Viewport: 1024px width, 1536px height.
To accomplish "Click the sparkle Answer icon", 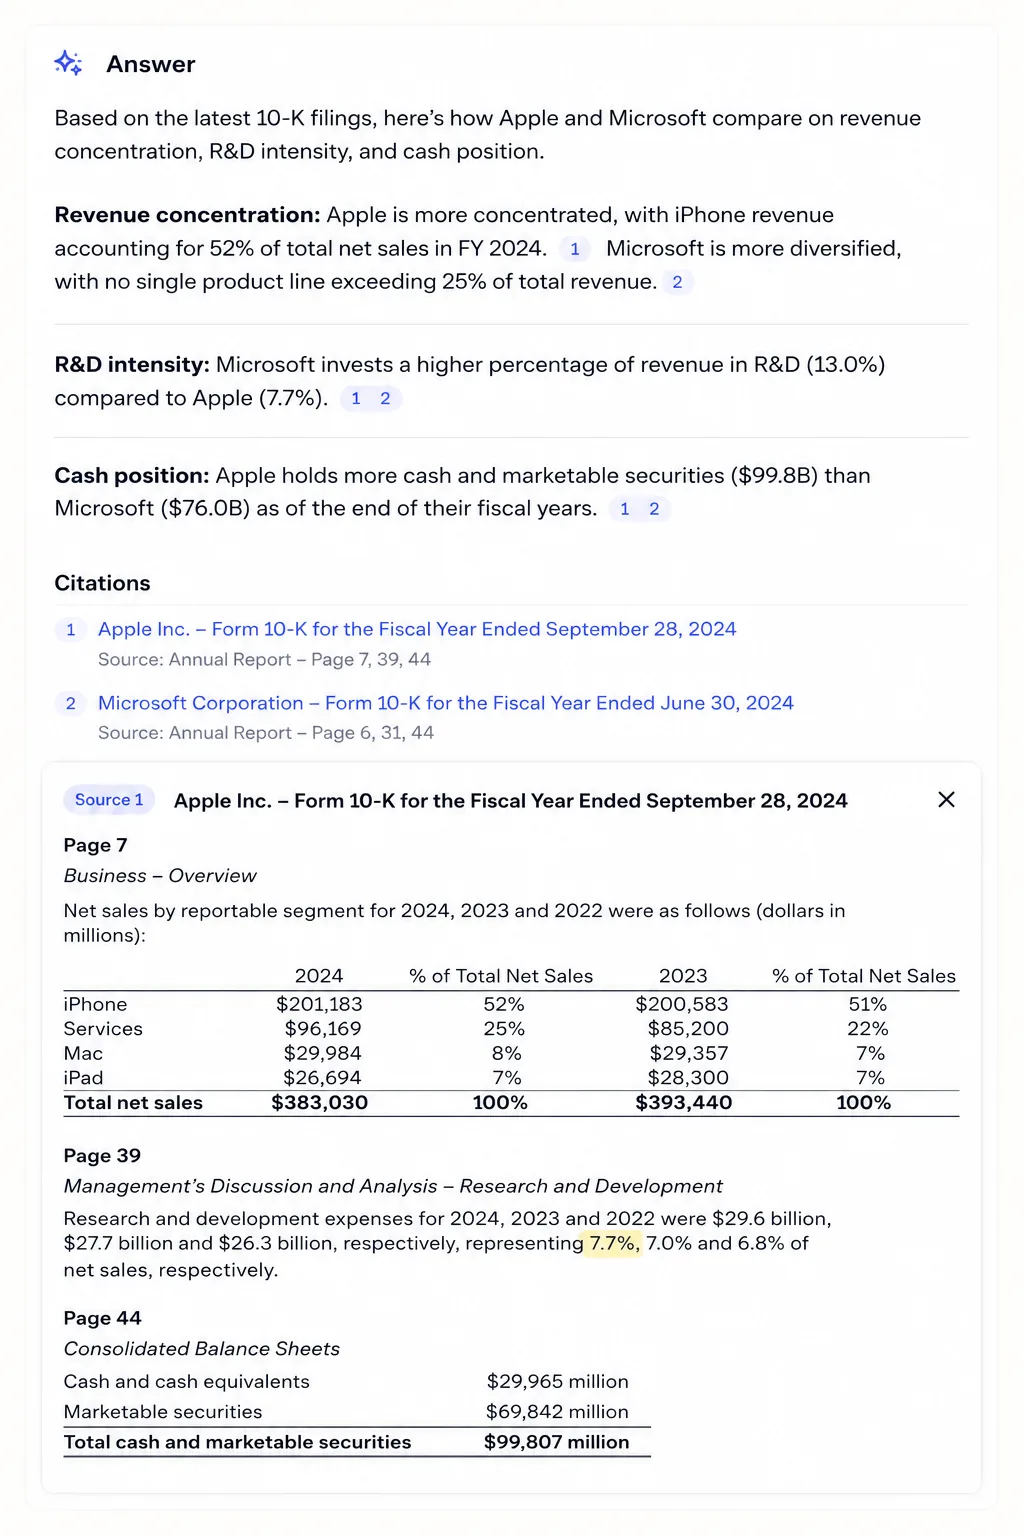I will pos(68,63).
